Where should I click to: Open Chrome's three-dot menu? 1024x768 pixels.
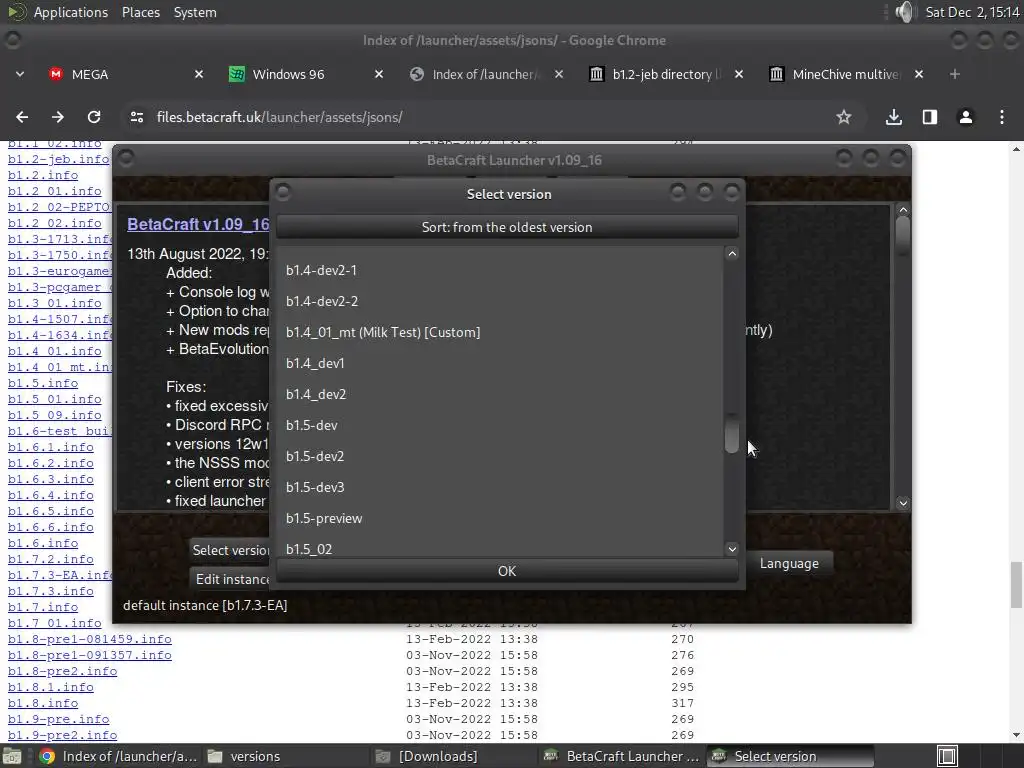[x=1002, y=117]
